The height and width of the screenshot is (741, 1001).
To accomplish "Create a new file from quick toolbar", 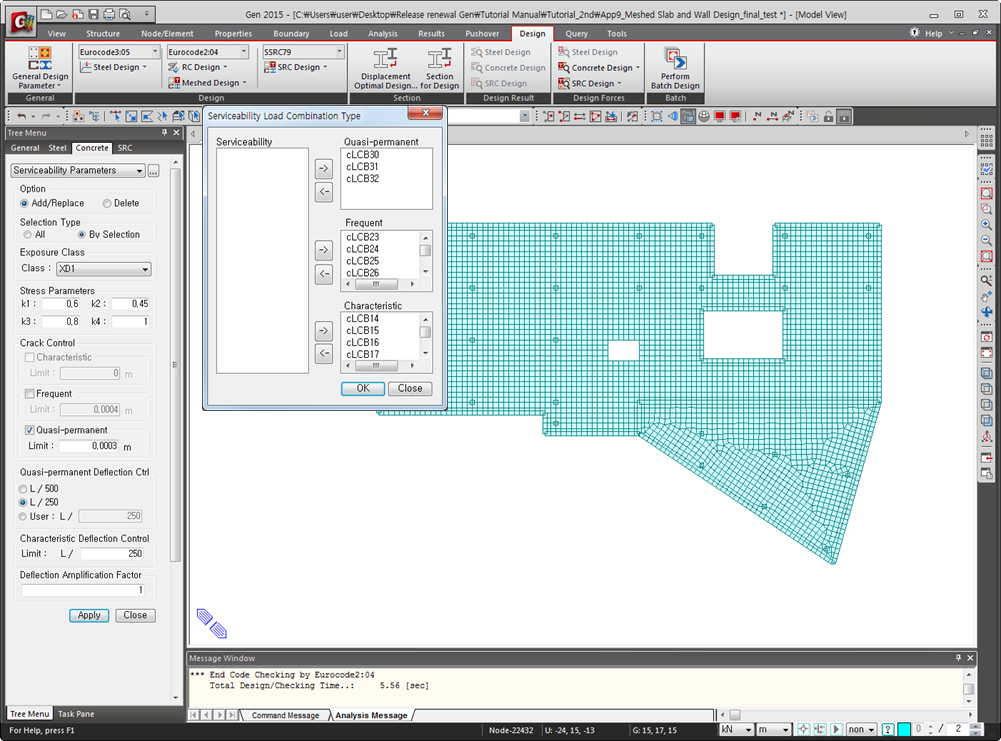I will 47,14.
